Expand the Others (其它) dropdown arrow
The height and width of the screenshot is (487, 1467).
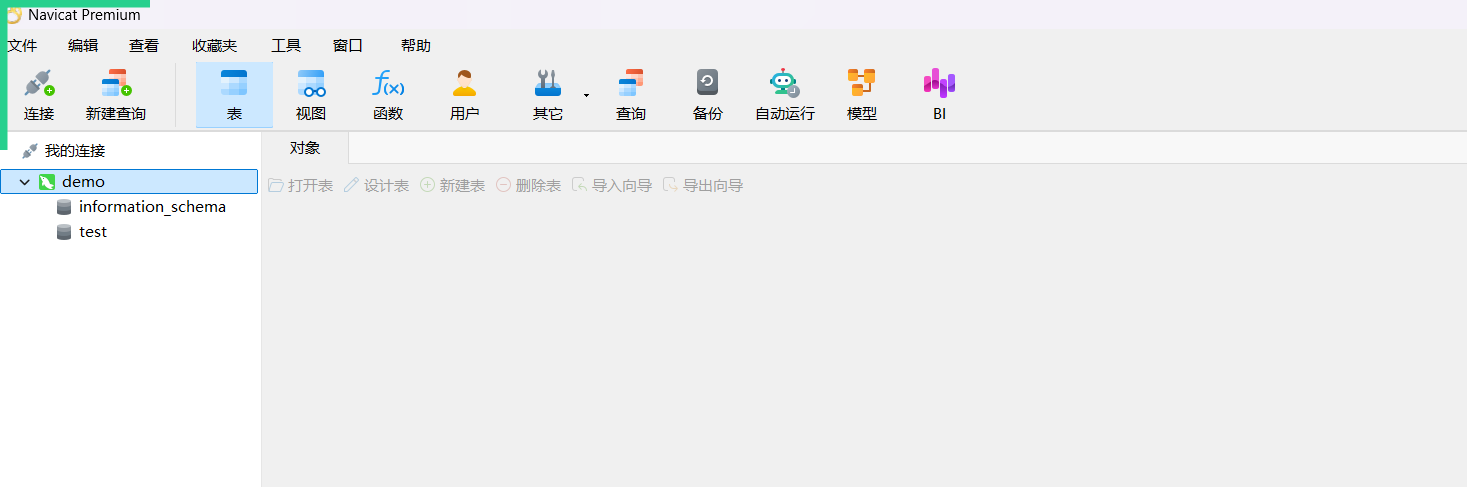(586, 96)
